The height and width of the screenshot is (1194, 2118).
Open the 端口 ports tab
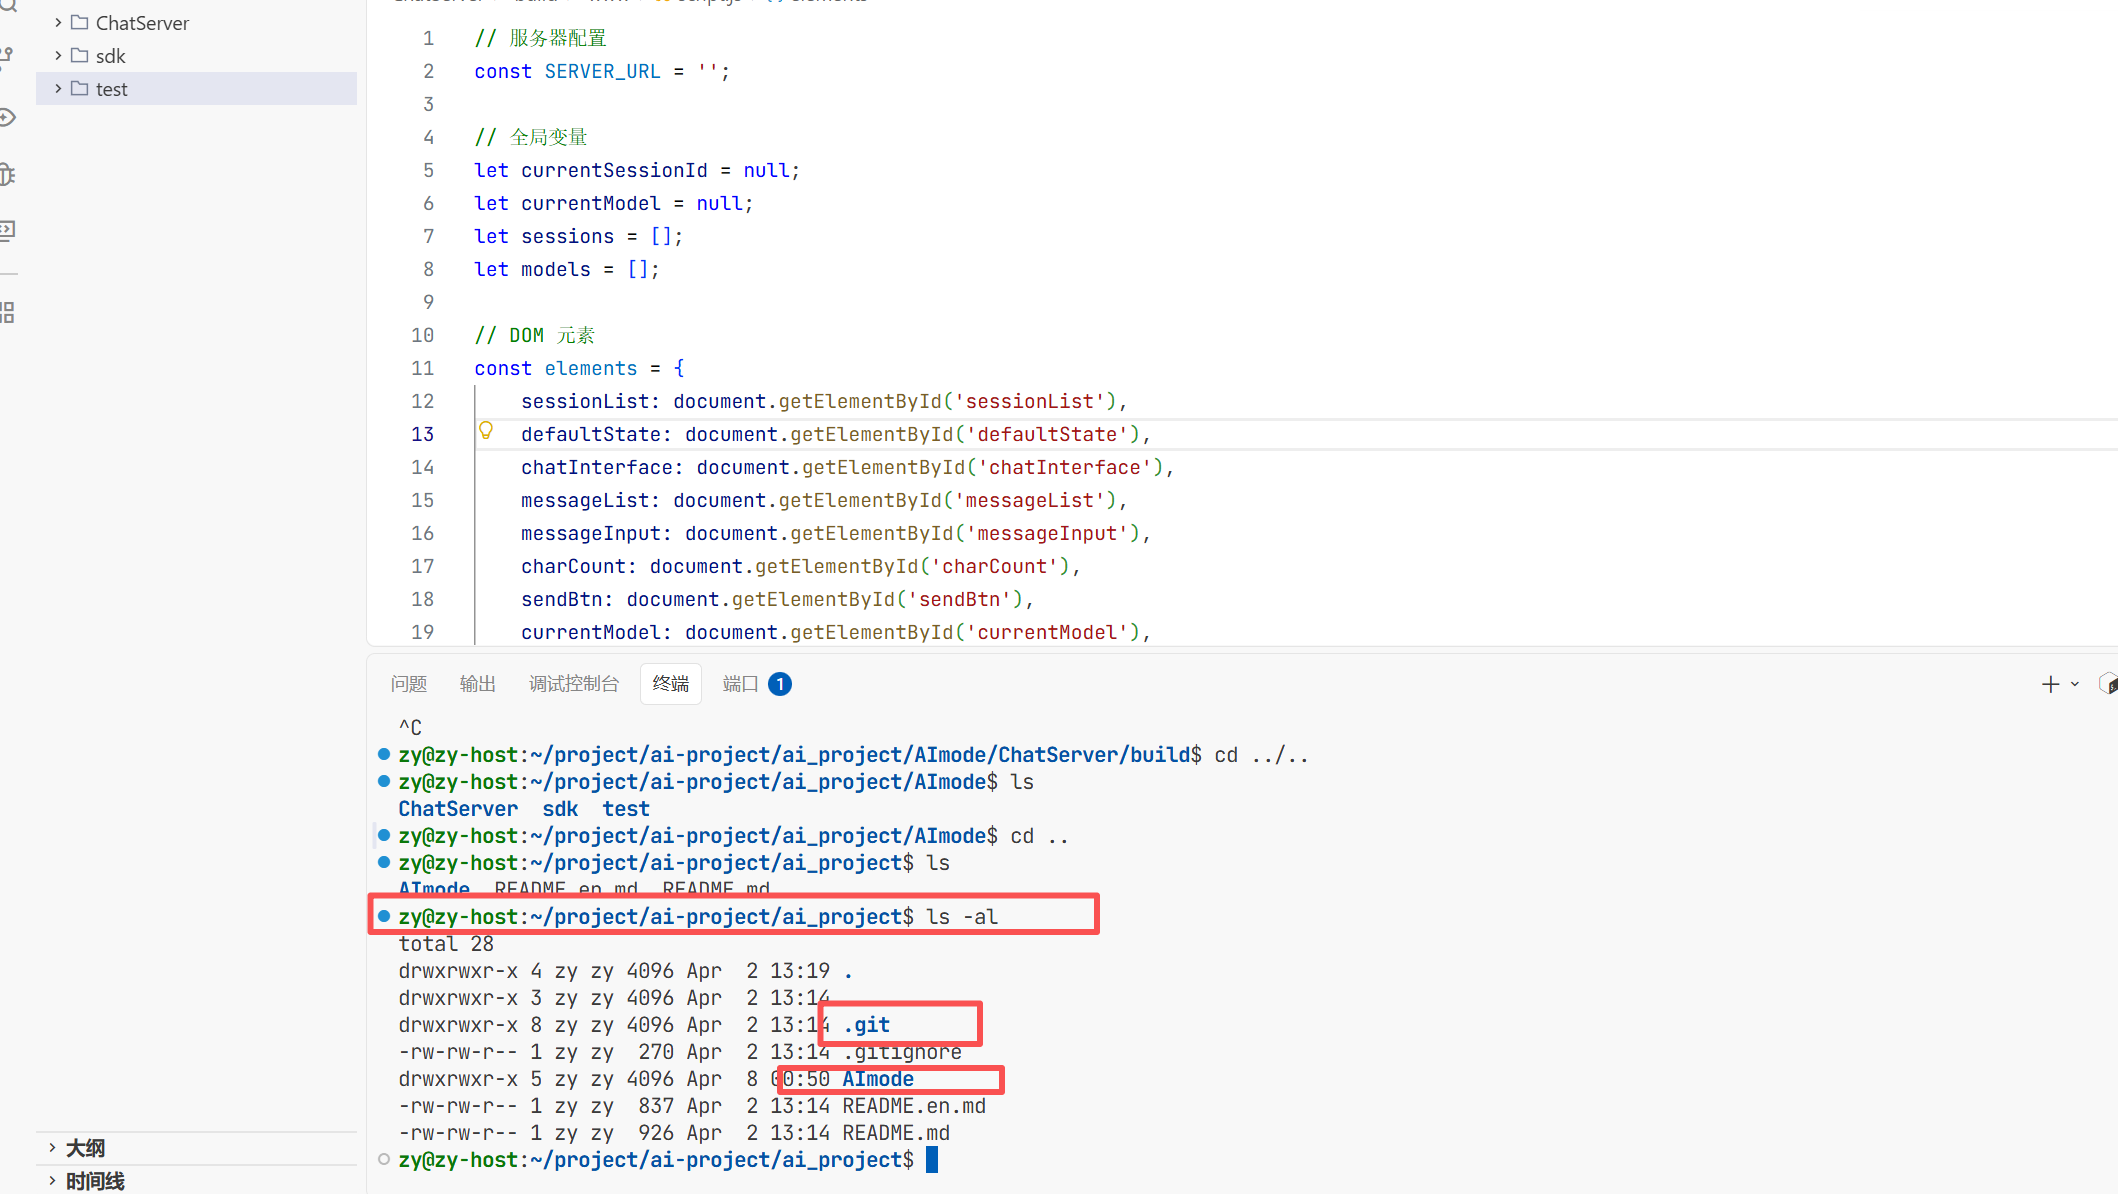(740, 684)
